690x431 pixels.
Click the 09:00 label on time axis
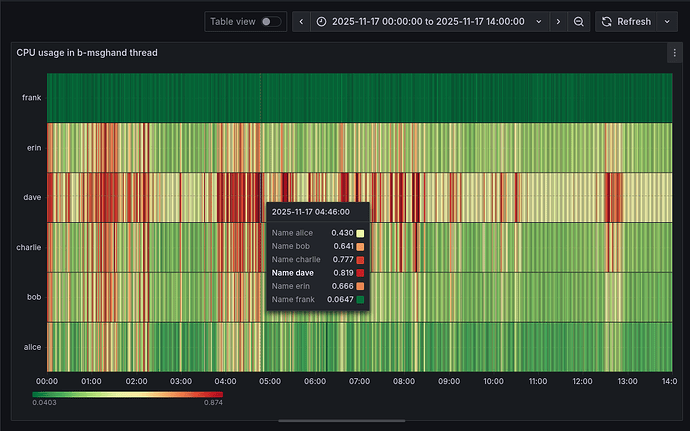pos(449,381)
